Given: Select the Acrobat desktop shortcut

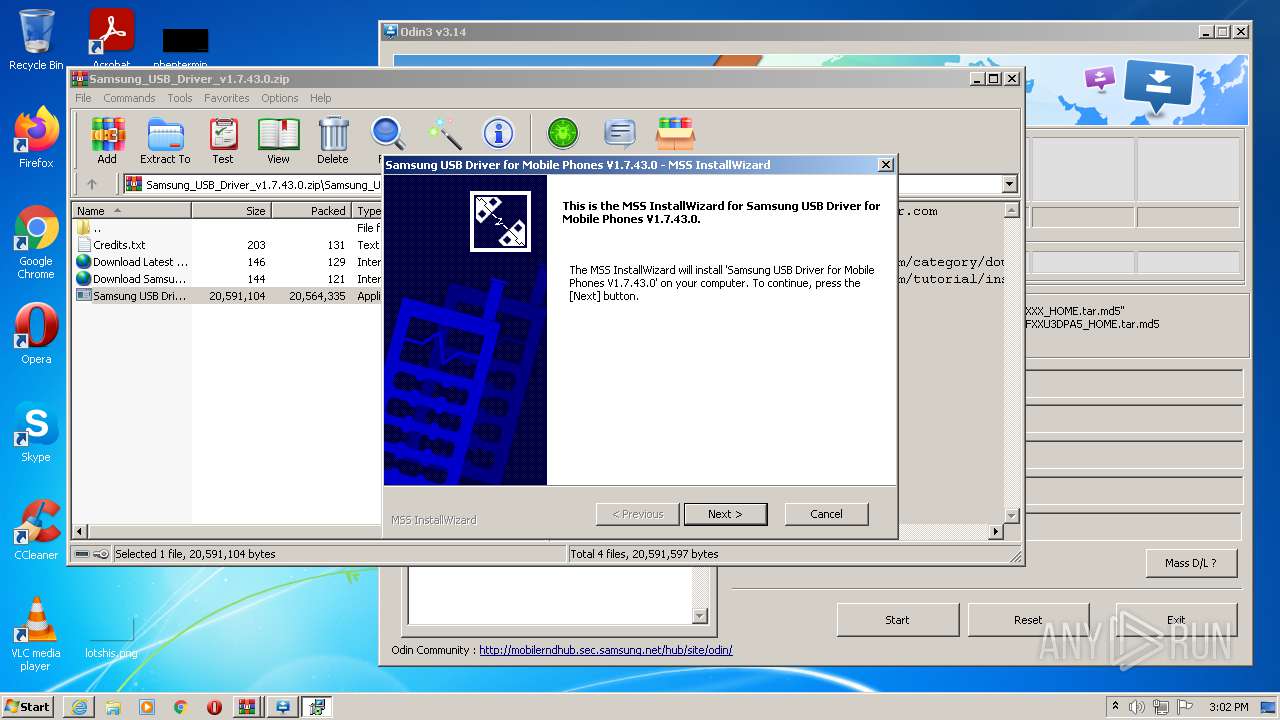Looking at the screenshot, I should [x=111, y=40].
